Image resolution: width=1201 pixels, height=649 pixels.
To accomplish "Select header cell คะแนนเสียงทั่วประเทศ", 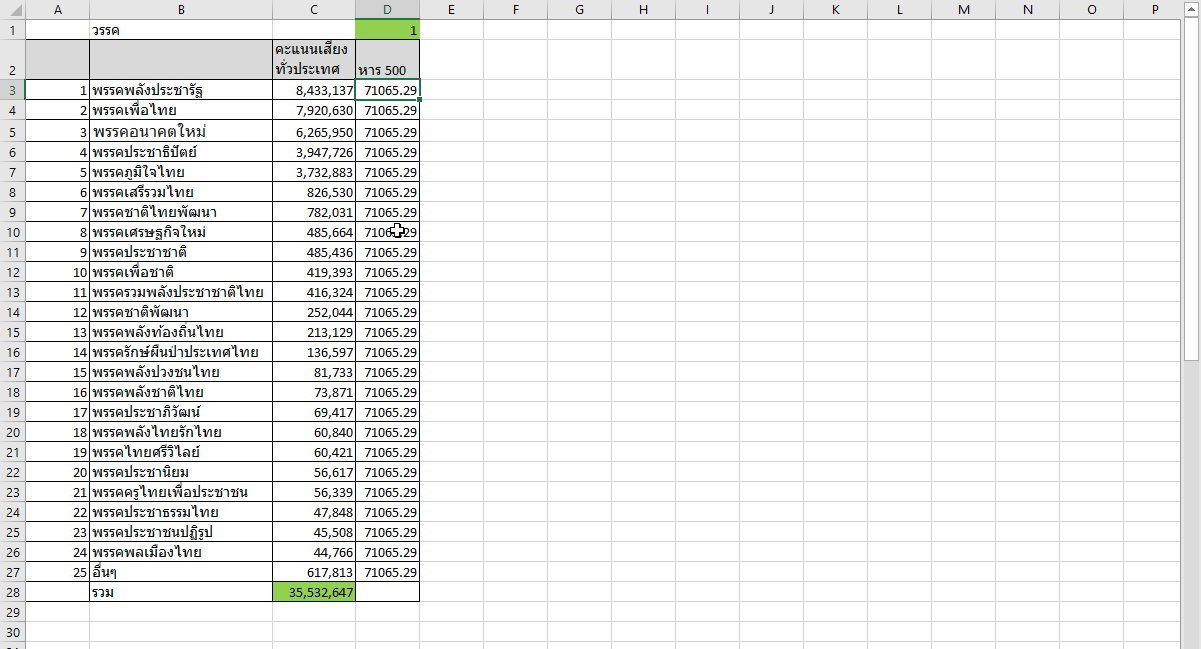I will coord(314,59).
